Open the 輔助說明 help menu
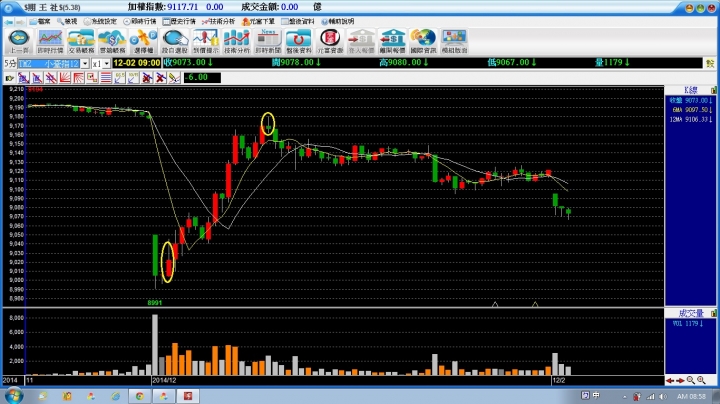The width and height of the screenshot is (720, 404). coord(338,22)
